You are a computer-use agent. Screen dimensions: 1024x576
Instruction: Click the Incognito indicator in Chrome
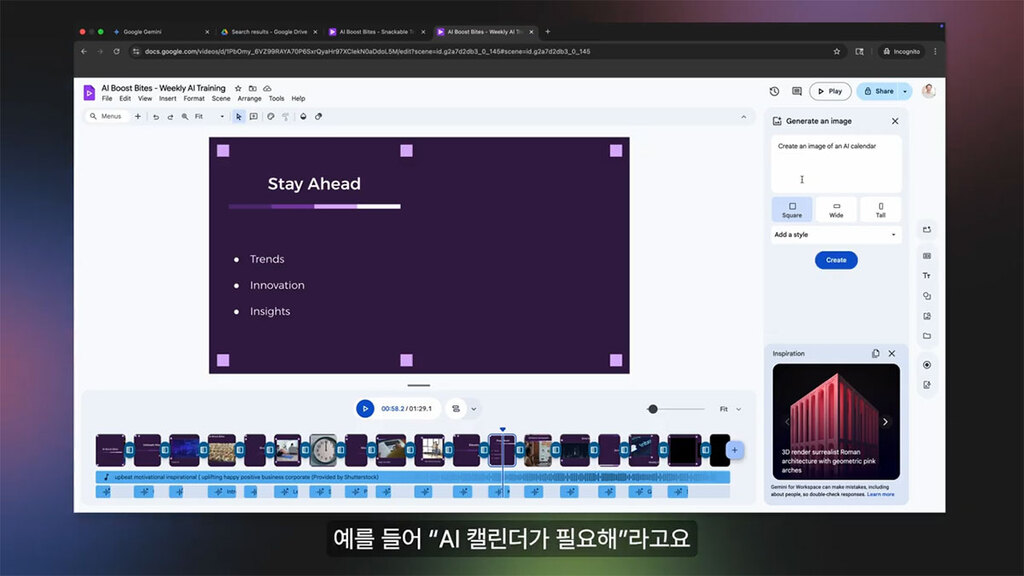click(901, 52)
